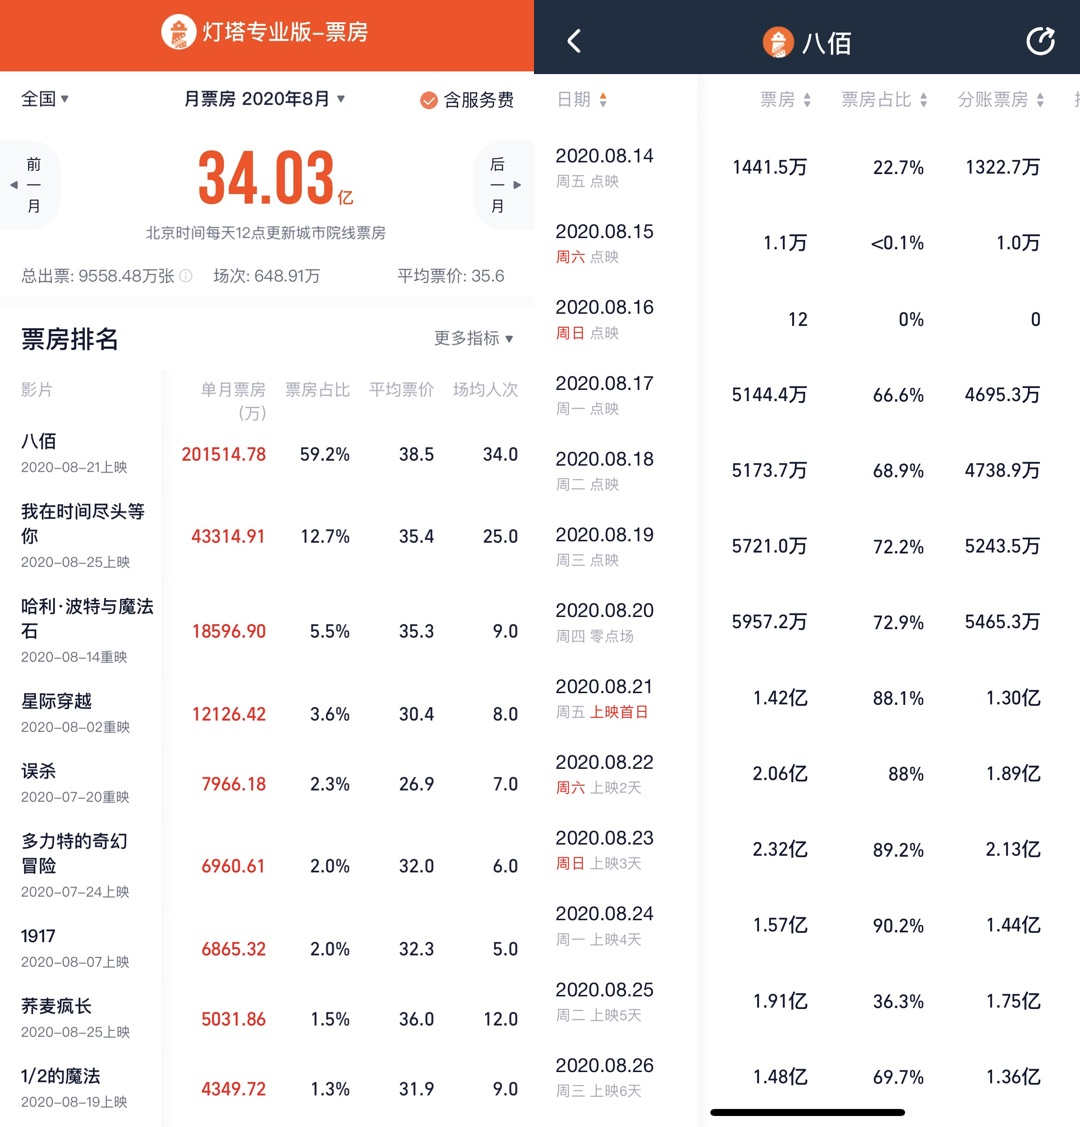1080x1127 pixels.
Task: Open the 误杀 movie row
Action: [267, 783]
